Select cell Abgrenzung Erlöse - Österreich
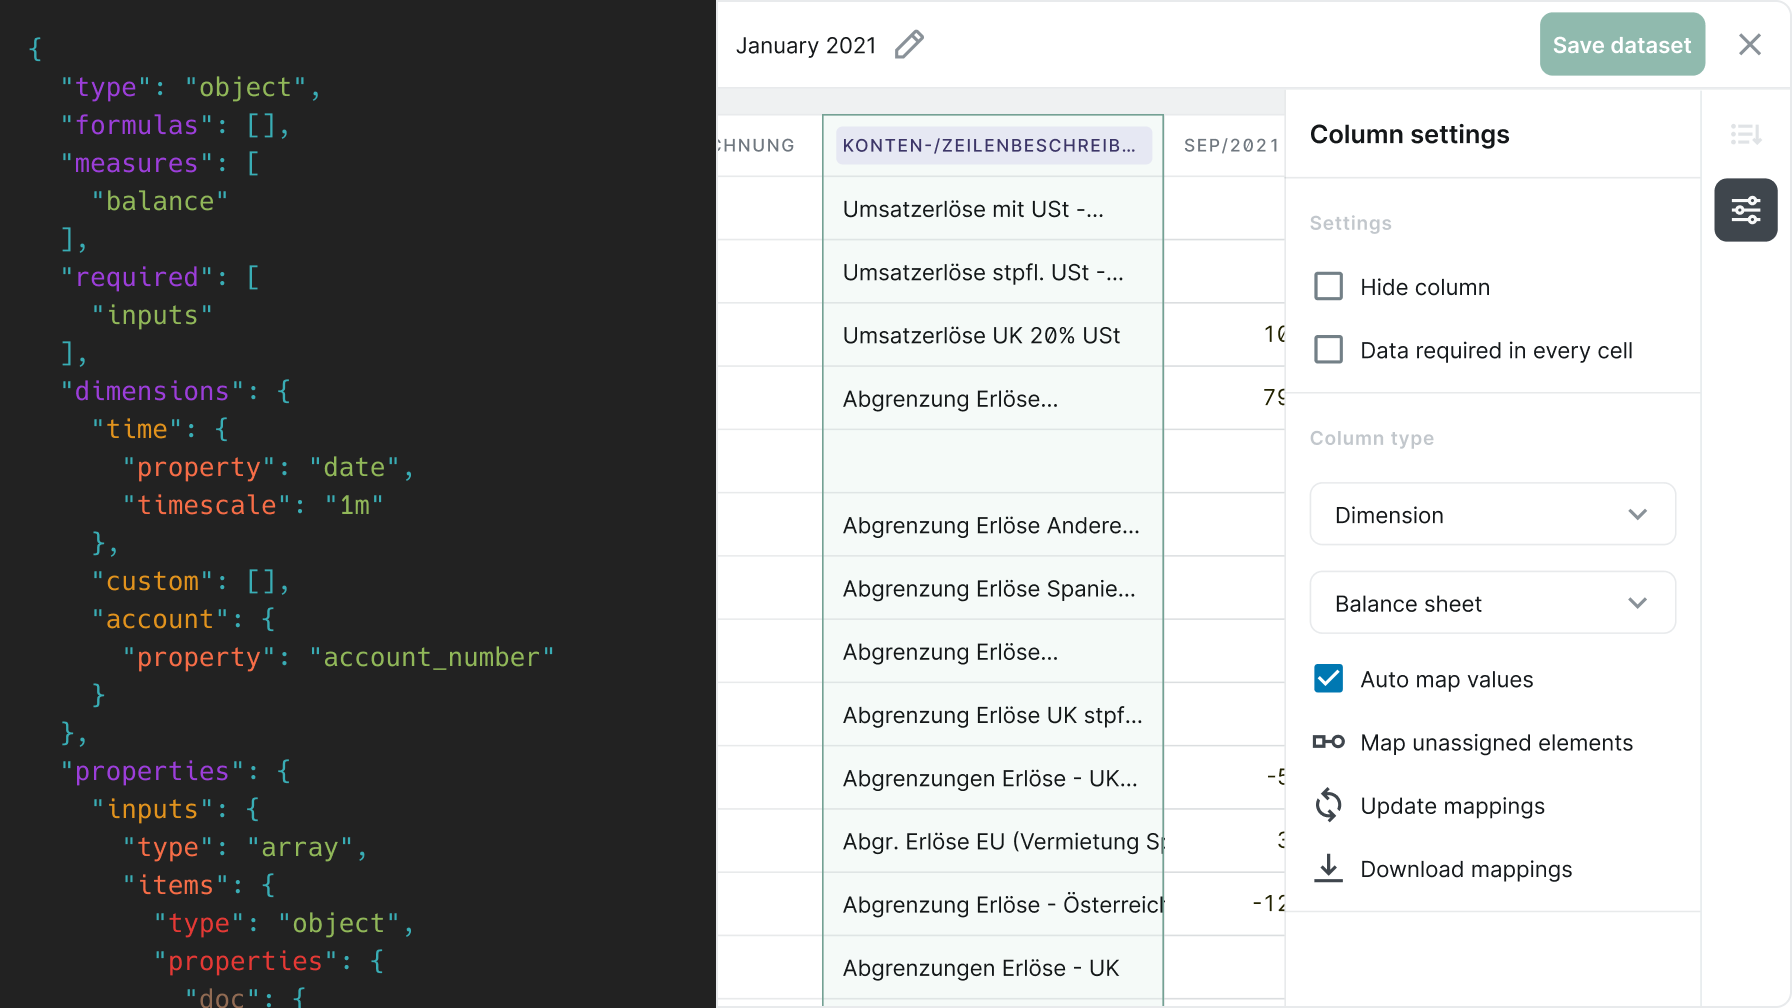1792x1008 pixels. [993, 904]
